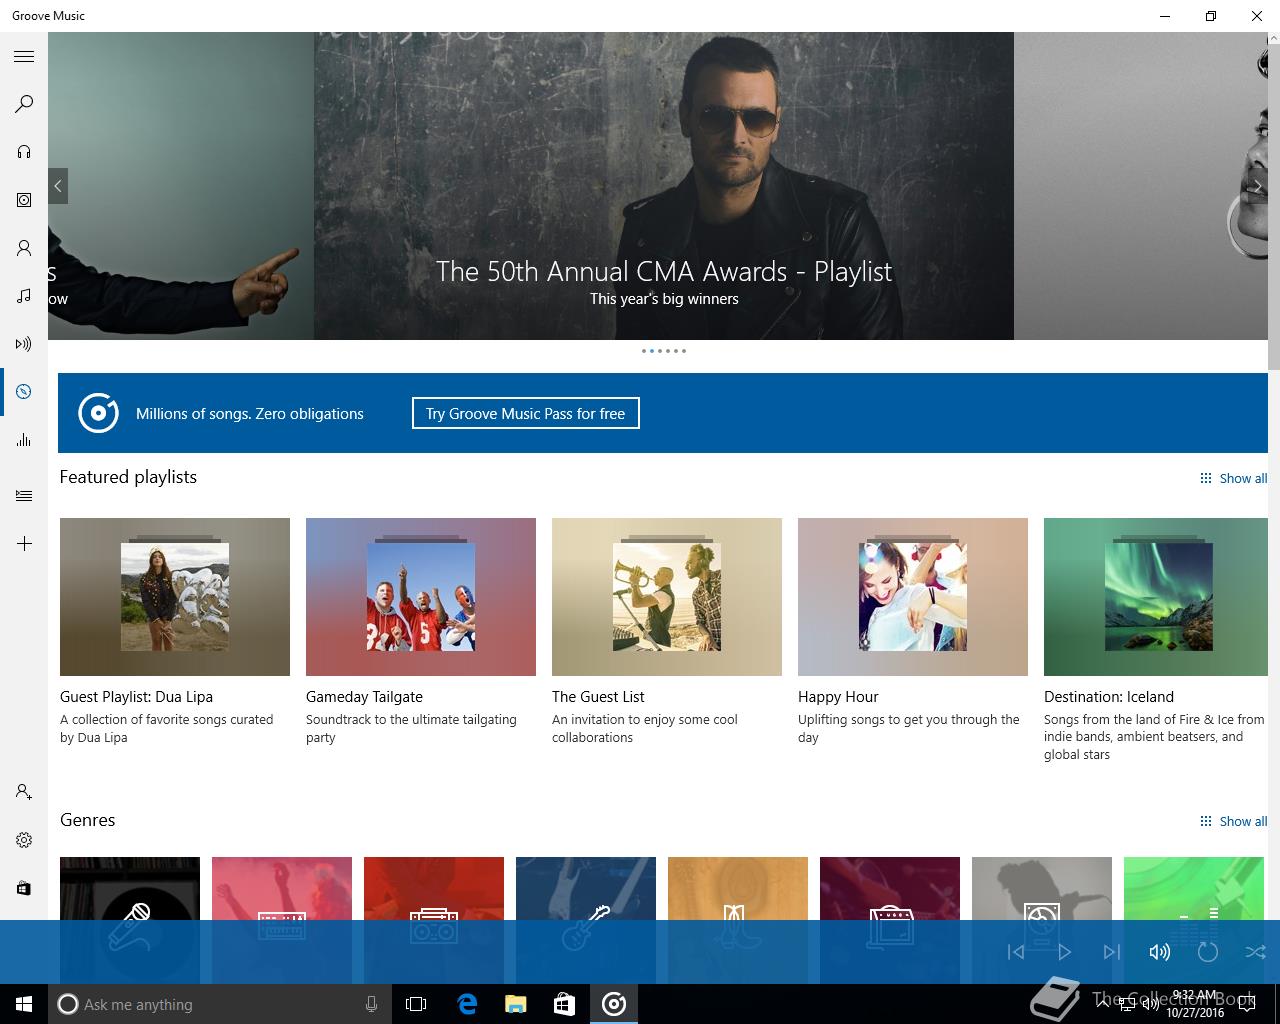The width and height of the screenshot is (1280, 1024).
Task: Open the search icon in sidebar
Action: click(x=24, y=104)
